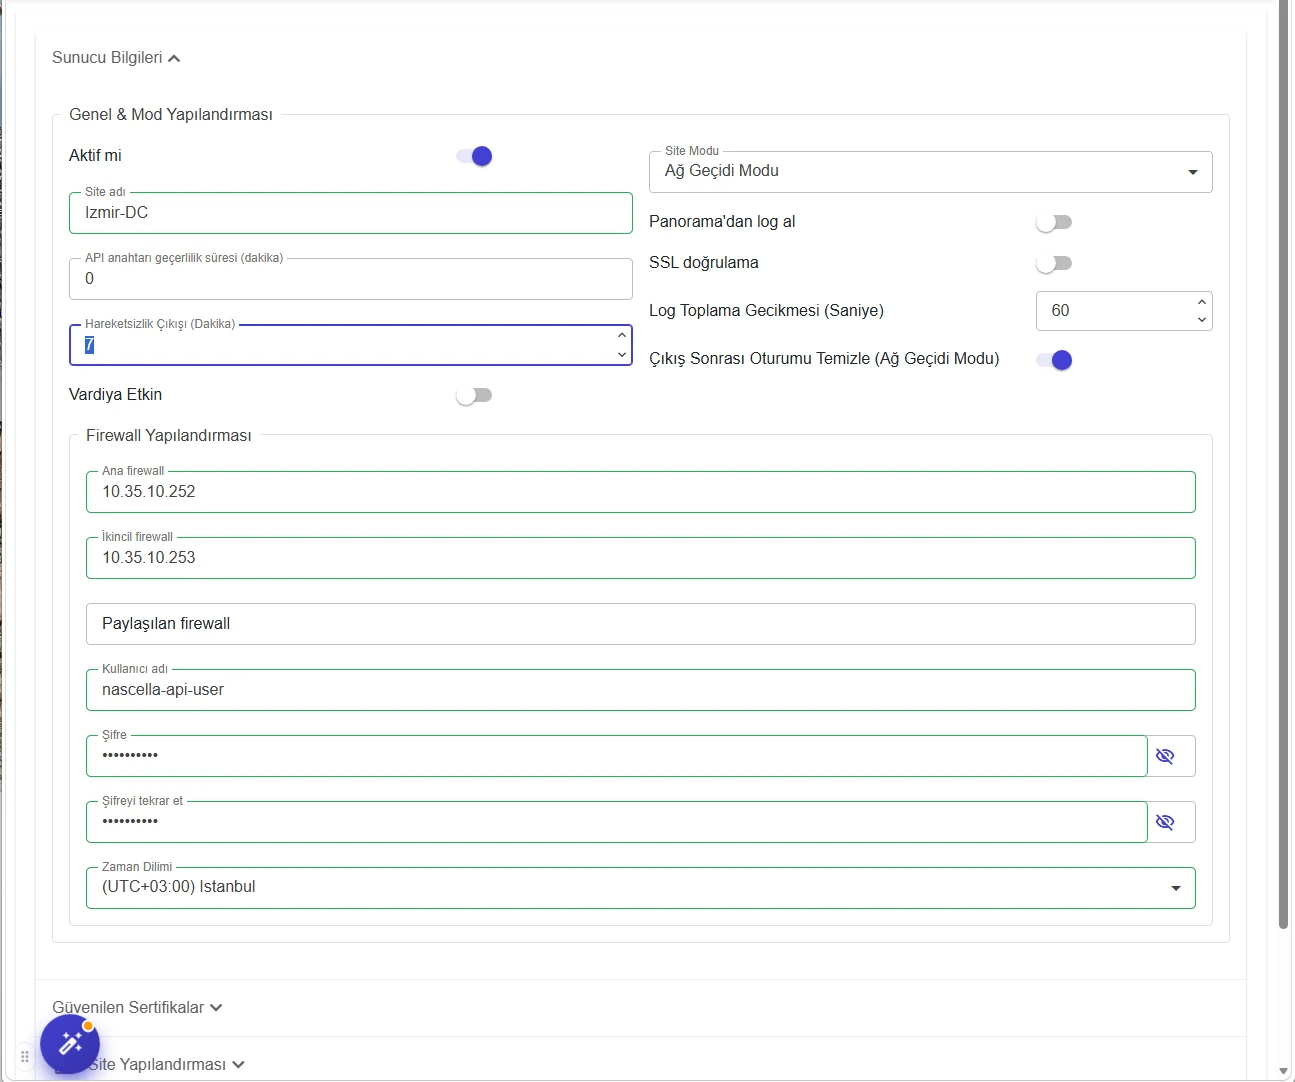1295x1082 pixels.
Task: Increase Log Toplama Gecikmesi value
Action: (1202, 302)
